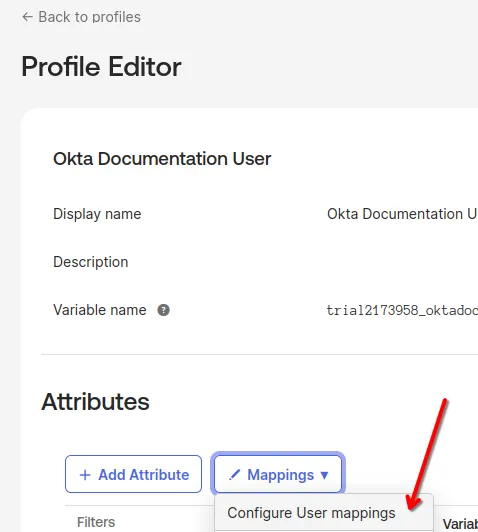This screenshot has width=478, height=532.
Task: Click the Display name value text
Action: [x=402, y=214]
